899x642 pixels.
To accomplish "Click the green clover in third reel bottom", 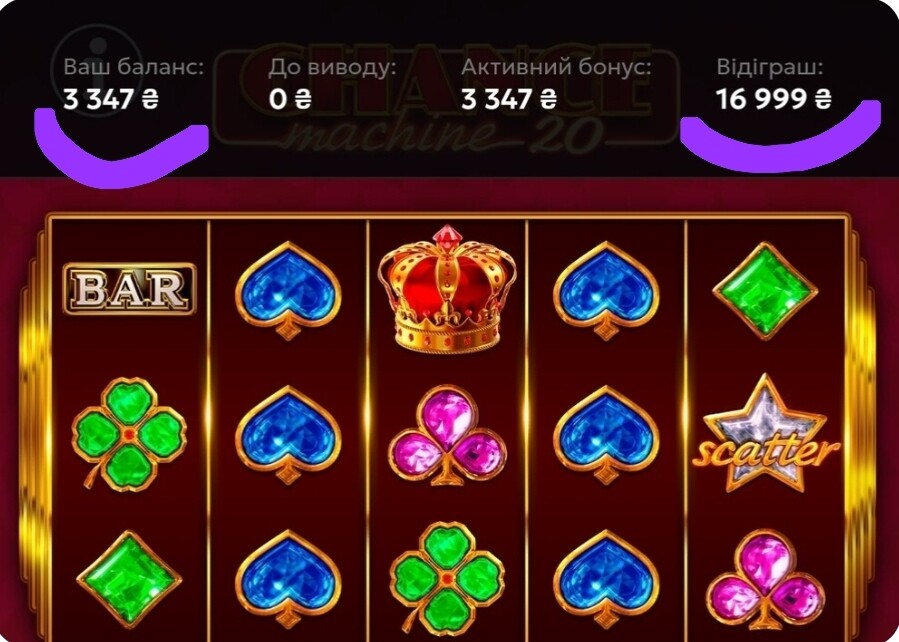I will click(x=447, y=578).
